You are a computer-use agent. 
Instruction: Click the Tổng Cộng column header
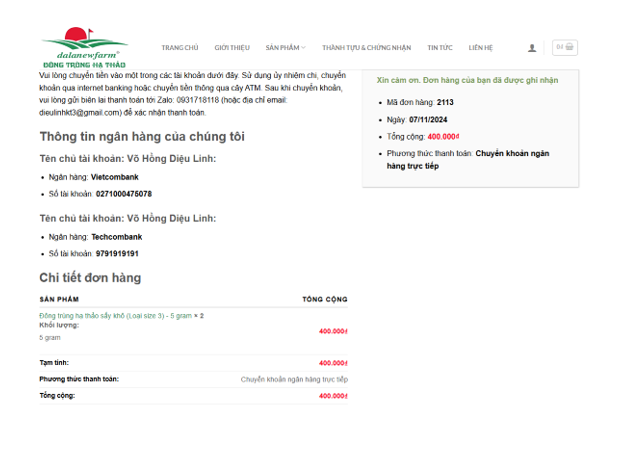tap(325, 300)
